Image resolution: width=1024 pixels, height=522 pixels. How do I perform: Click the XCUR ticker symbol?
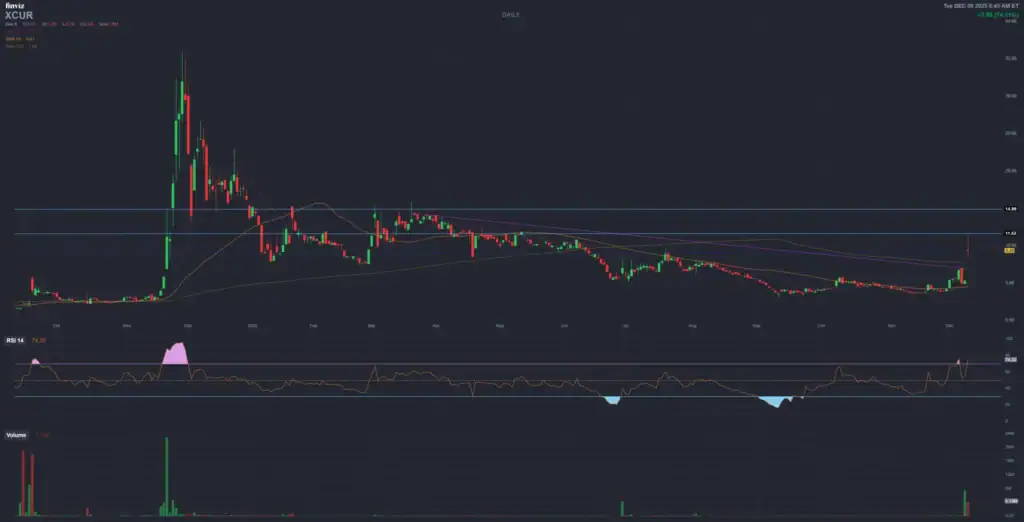tap(18, 15)
